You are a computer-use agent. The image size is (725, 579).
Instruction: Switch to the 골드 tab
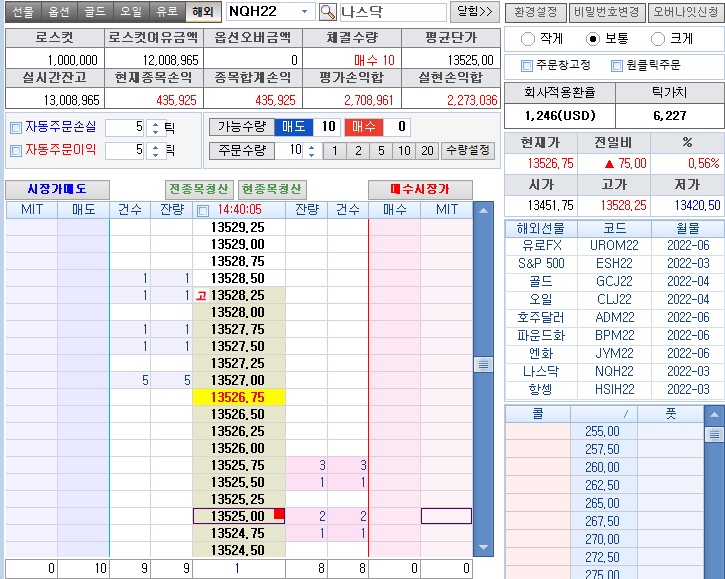tap(95, 12)
